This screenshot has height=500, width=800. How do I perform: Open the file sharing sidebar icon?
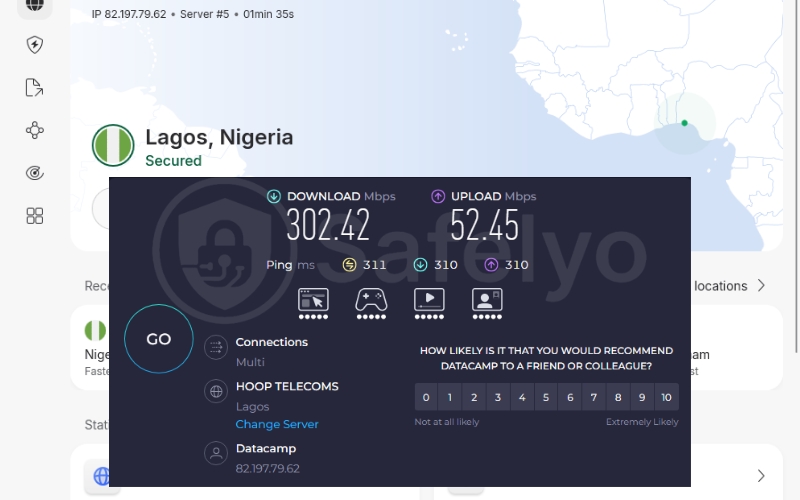click(x=35, y=88)
